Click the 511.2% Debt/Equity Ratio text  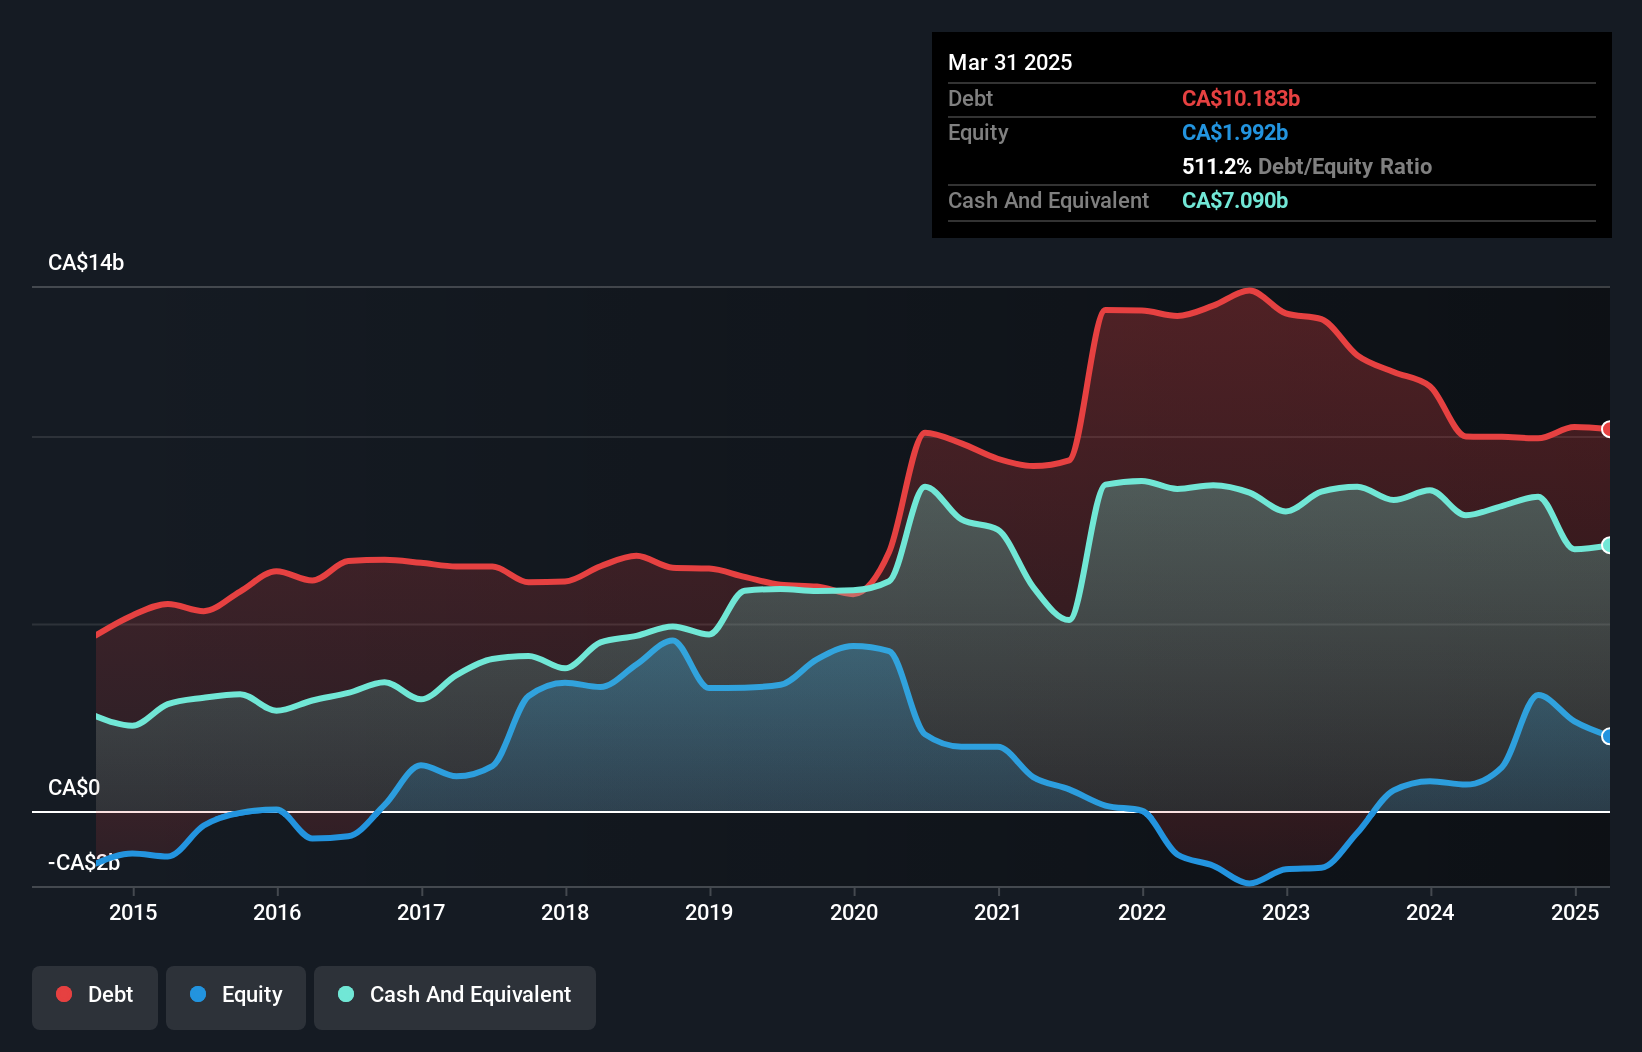(1307, 166)
